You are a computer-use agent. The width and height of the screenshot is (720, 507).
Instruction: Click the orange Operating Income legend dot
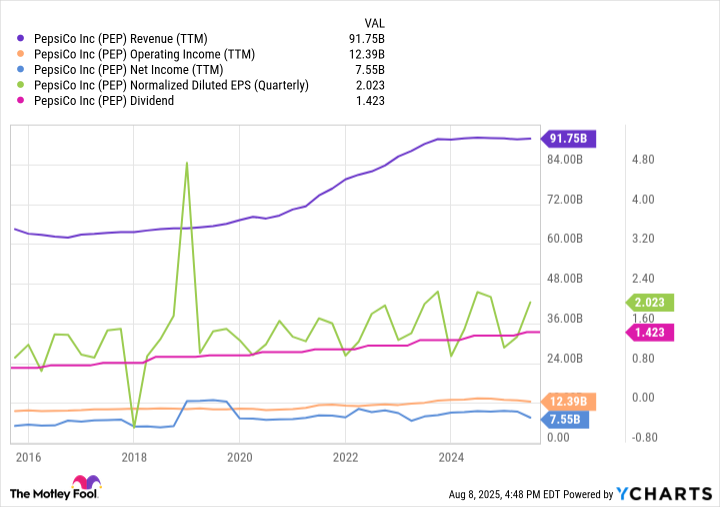(x=20, y=54)
